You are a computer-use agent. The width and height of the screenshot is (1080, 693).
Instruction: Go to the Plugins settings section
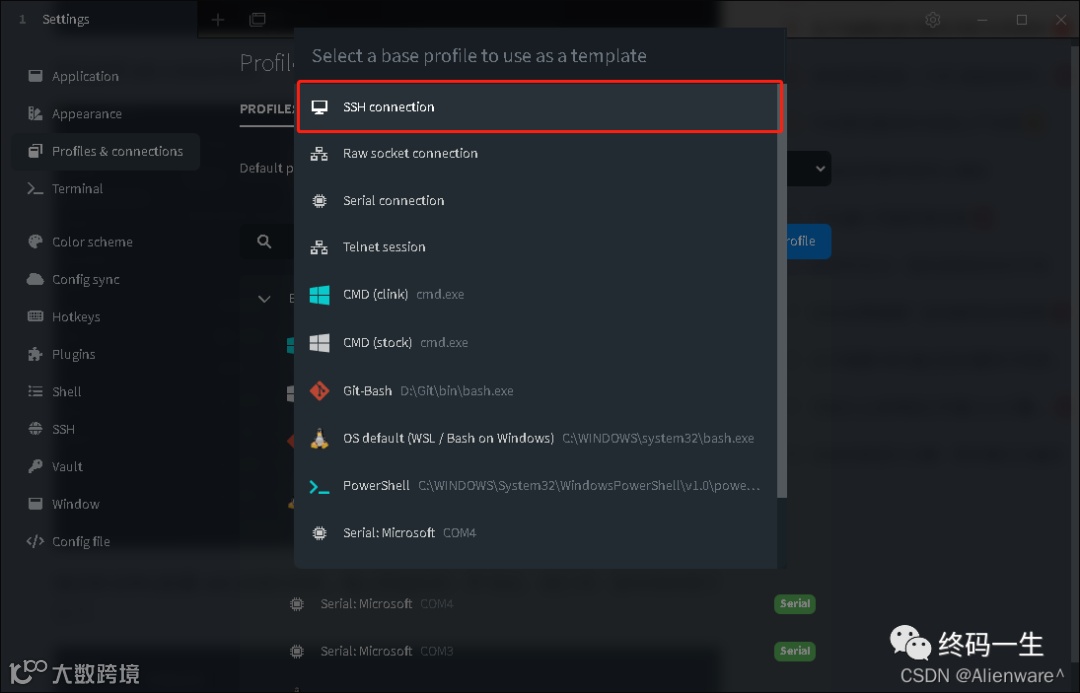(73, 355)
